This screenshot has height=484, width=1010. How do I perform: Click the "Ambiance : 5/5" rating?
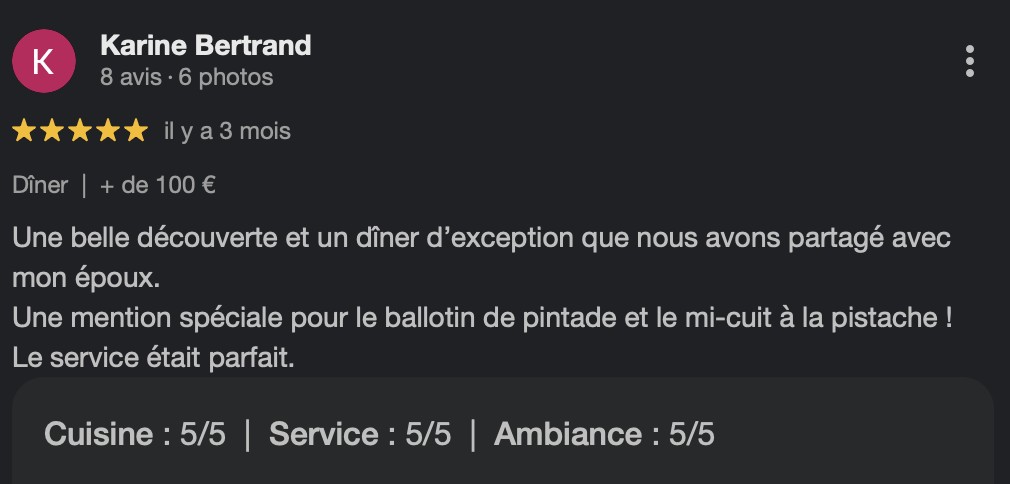604,434
